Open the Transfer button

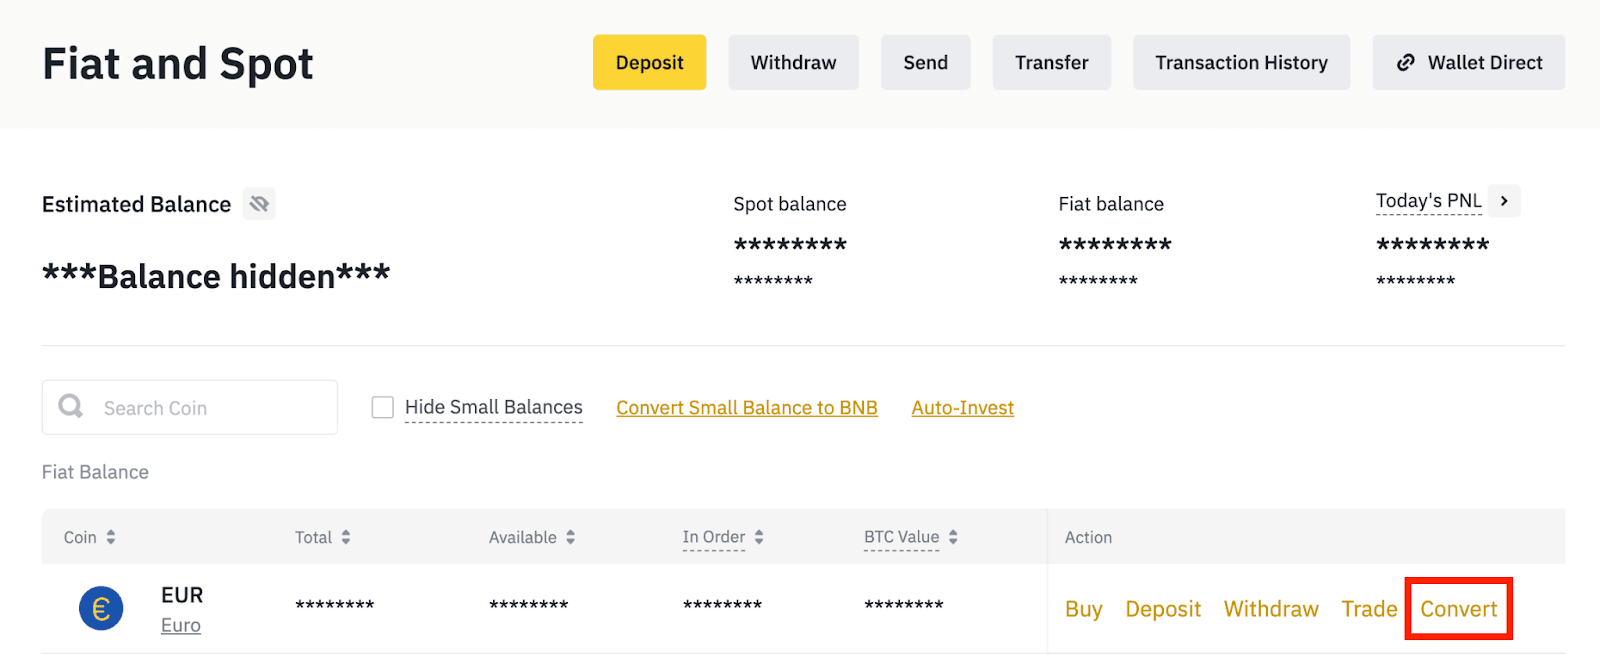1051,62
